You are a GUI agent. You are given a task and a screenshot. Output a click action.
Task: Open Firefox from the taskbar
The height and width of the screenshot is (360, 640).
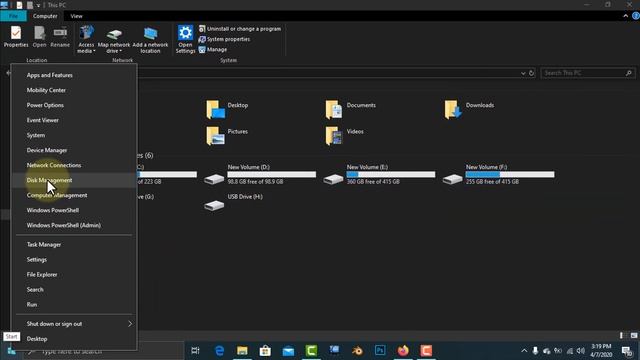(403, 351)
